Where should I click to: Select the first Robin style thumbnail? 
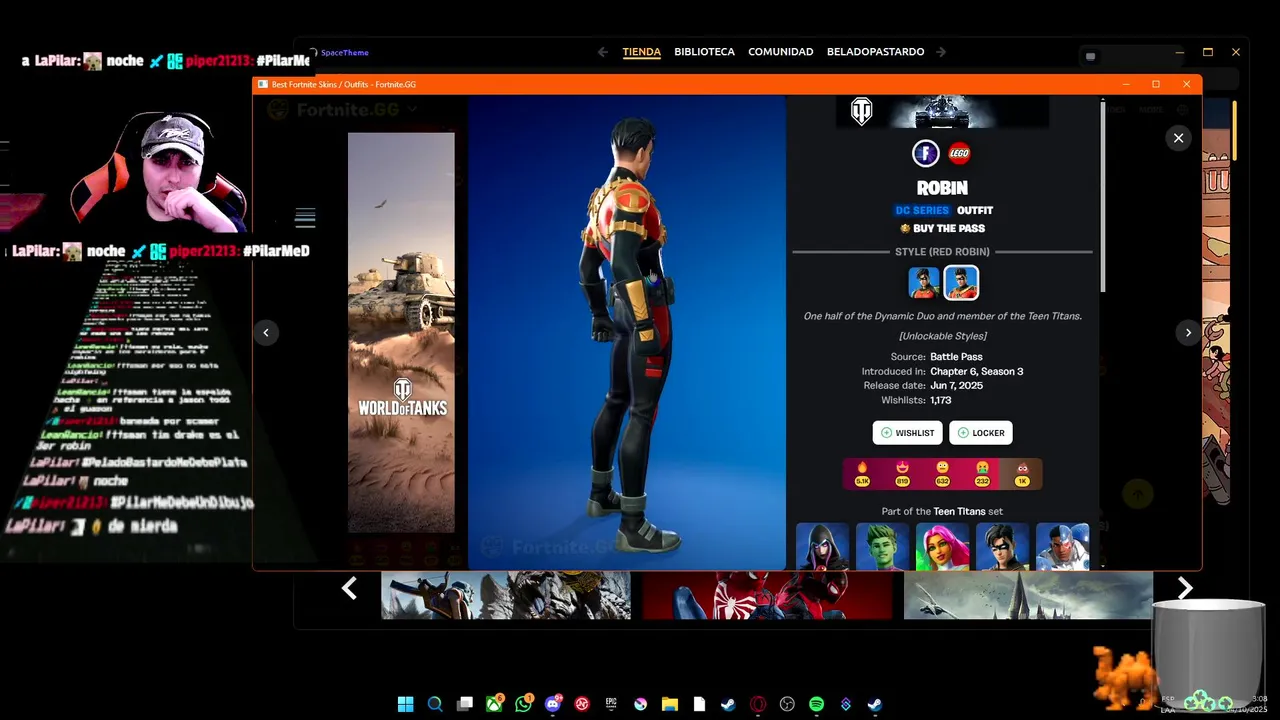pyautogui.click(x=924, y=283)
